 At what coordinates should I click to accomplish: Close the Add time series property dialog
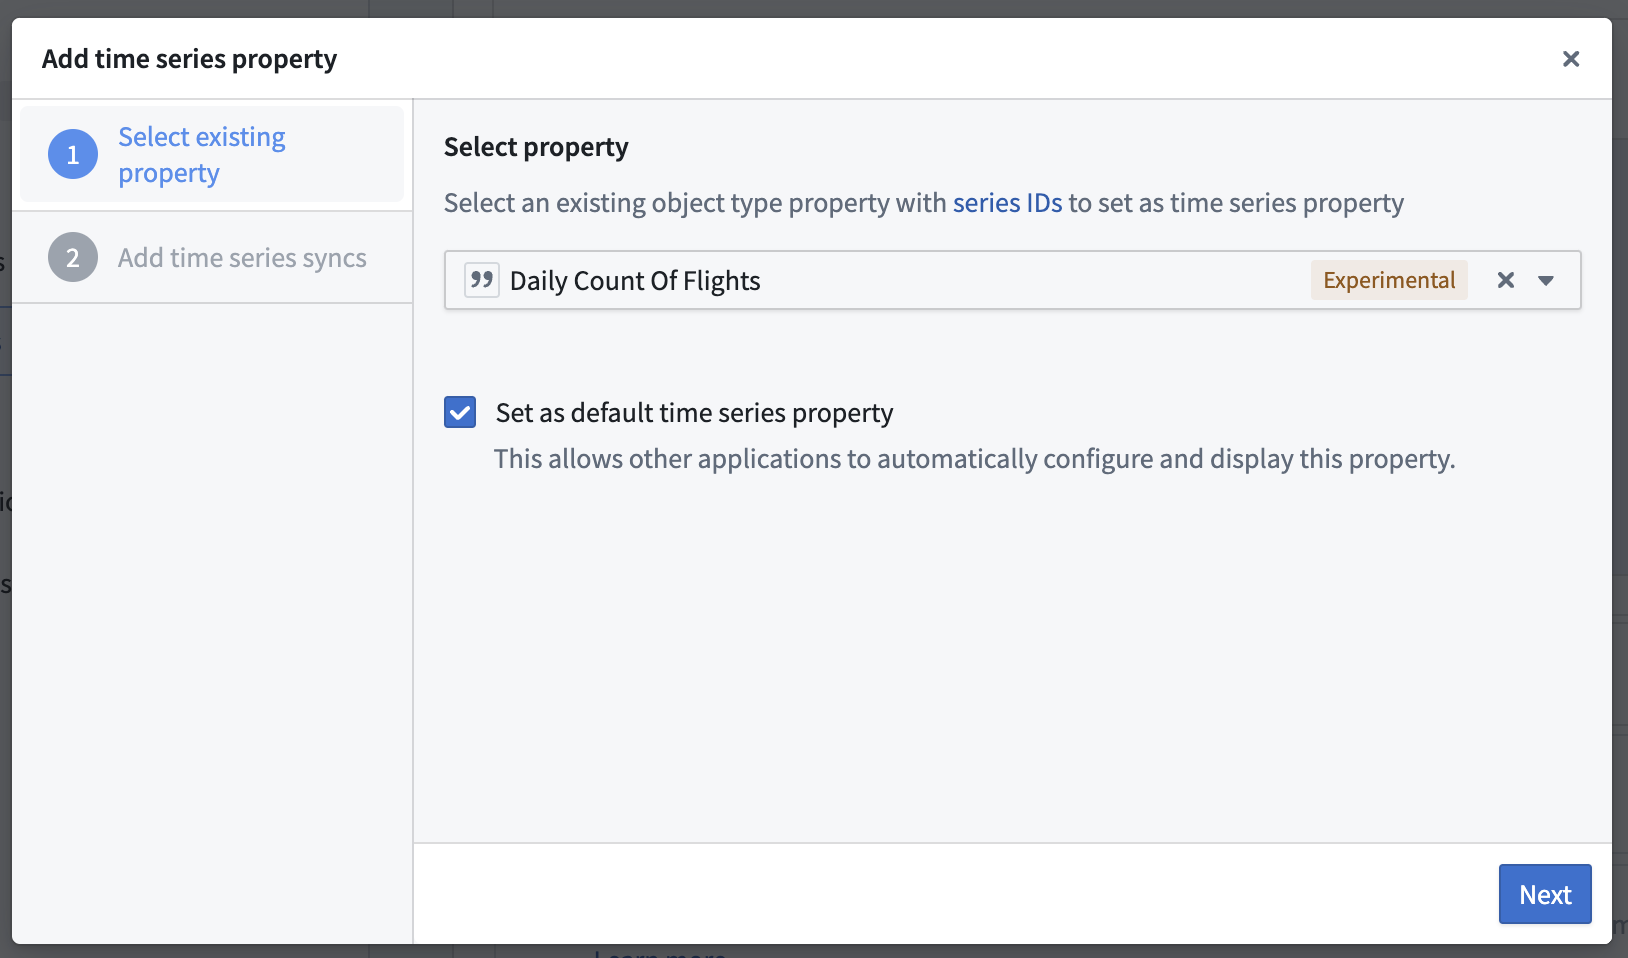[x=1570, y=59]
